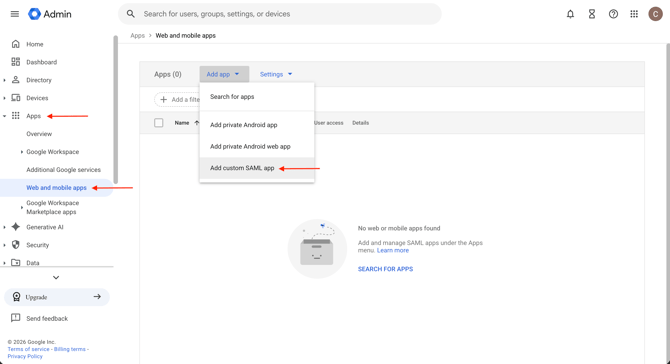Click the Directory person icon
Screen dimensions: 670x364
[16, 80]
